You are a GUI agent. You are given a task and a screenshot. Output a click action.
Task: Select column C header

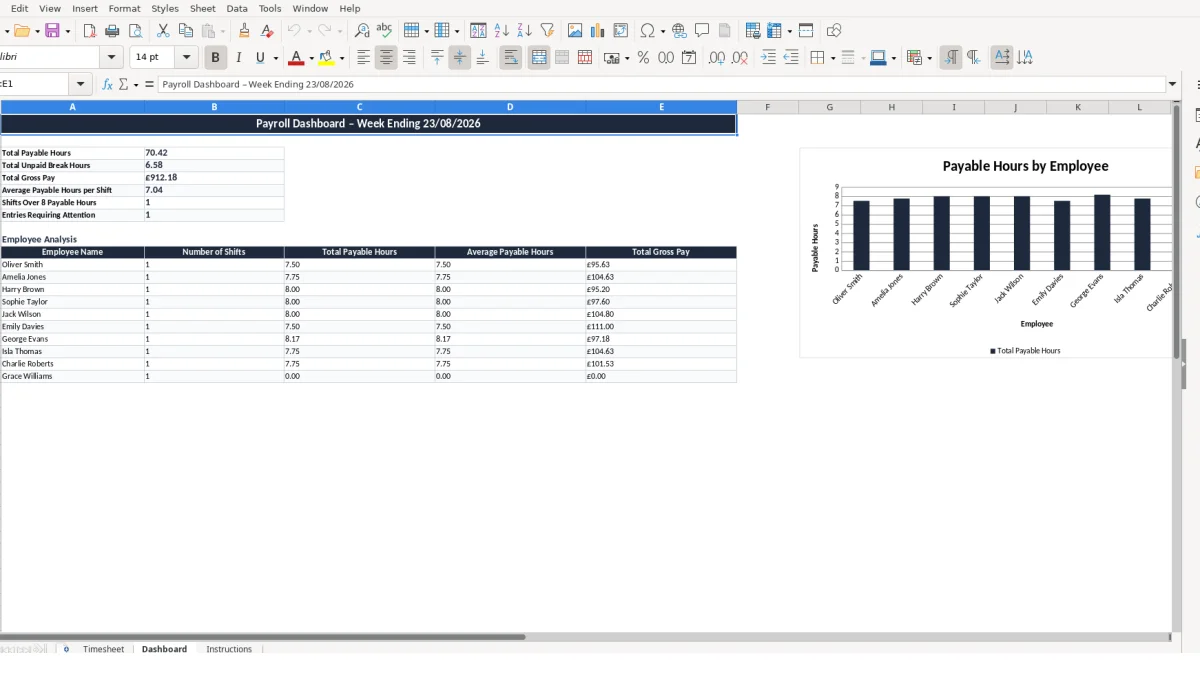pos(359,107)
